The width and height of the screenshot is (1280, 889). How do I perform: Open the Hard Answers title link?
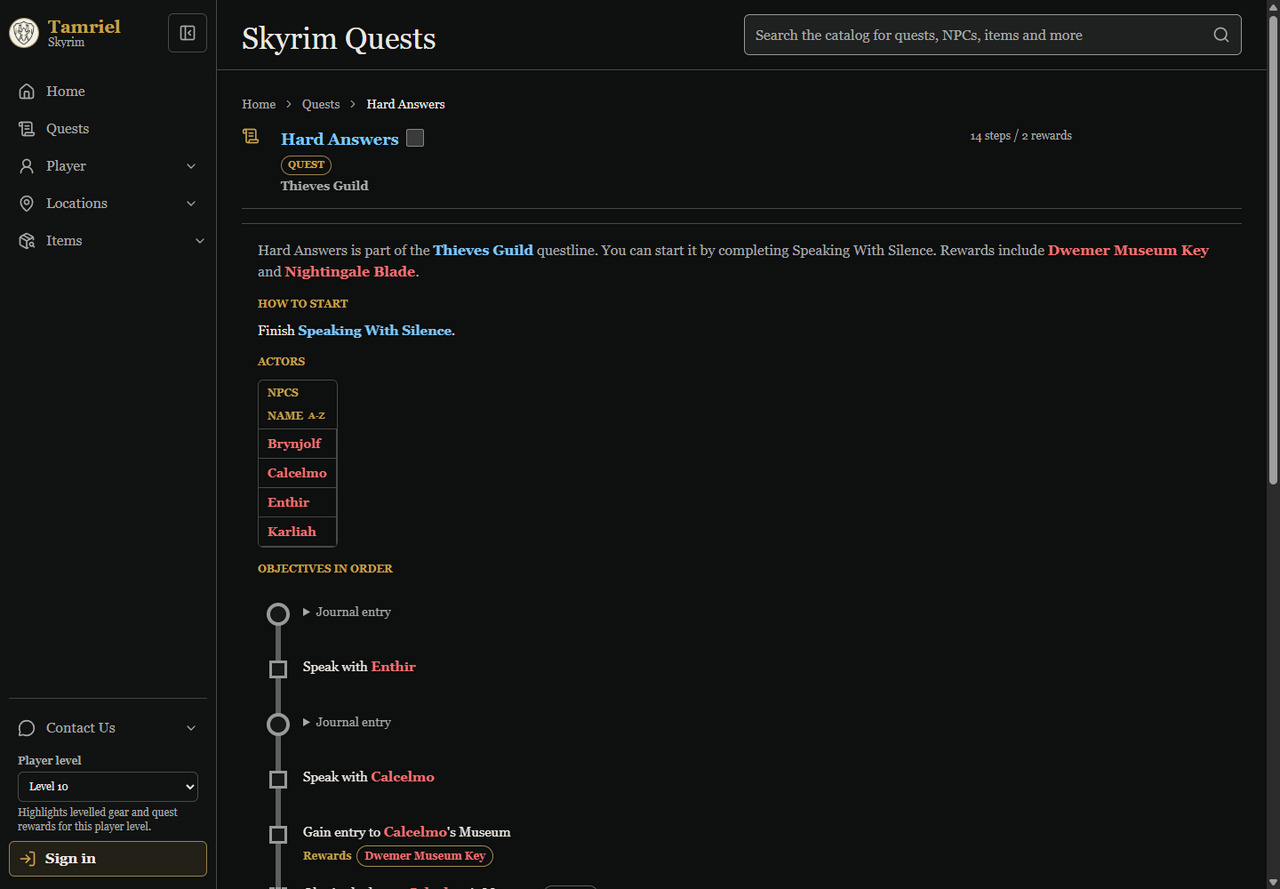click(x=340, y=139)
